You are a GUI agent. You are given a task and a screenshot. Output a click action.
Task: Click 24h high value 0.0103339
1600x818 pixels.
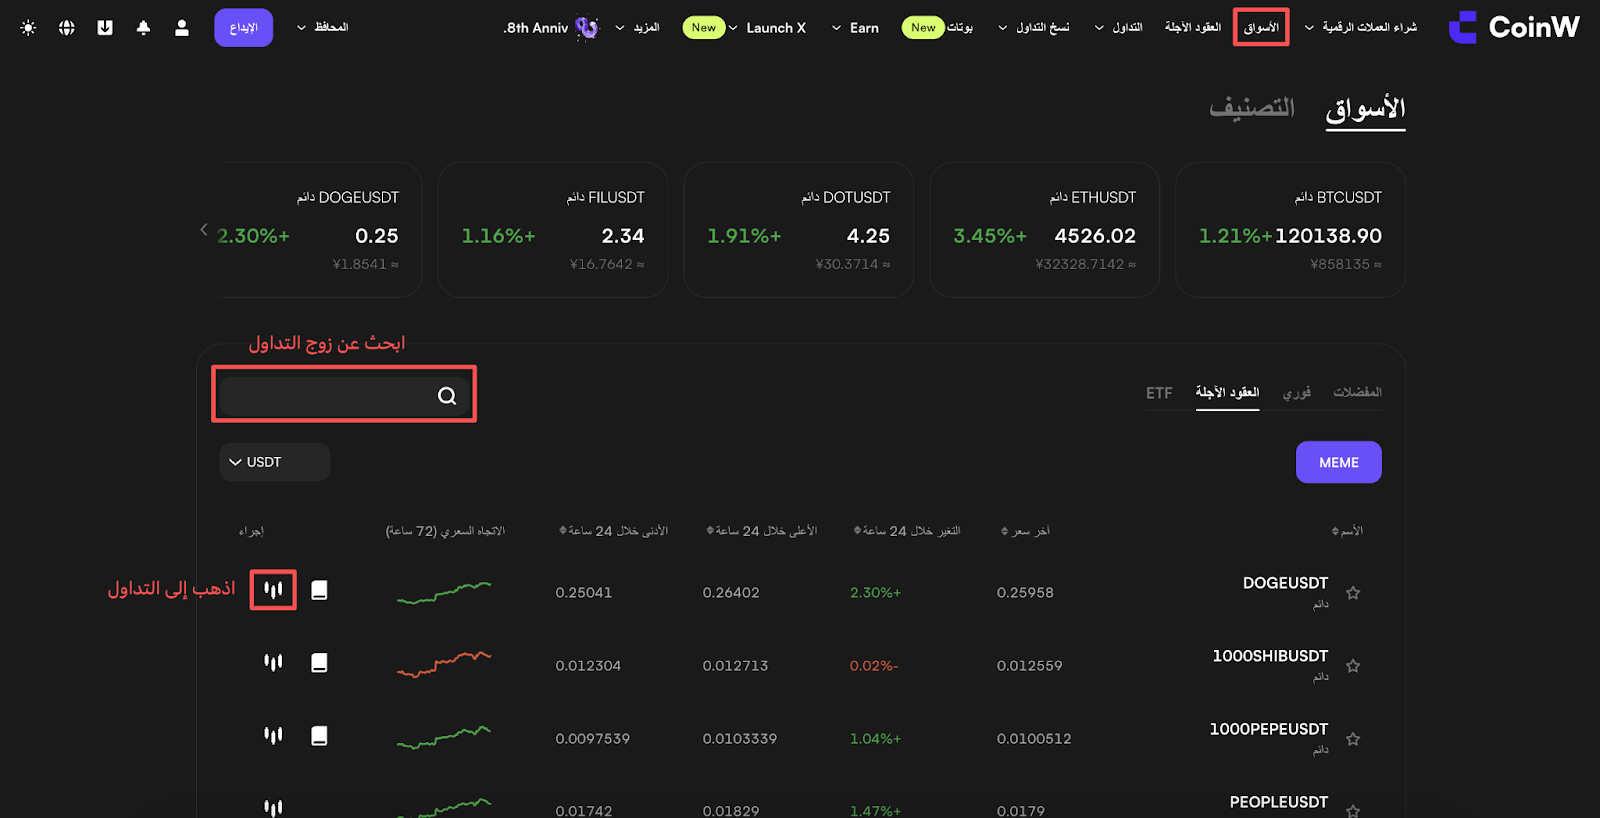pyautogui.click(x=740, y=739)
